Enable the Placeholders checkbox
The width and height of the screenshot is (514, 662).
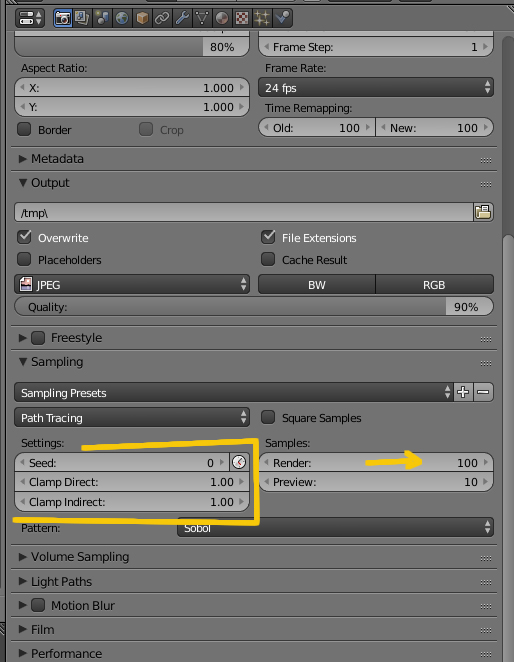[24, 259]
